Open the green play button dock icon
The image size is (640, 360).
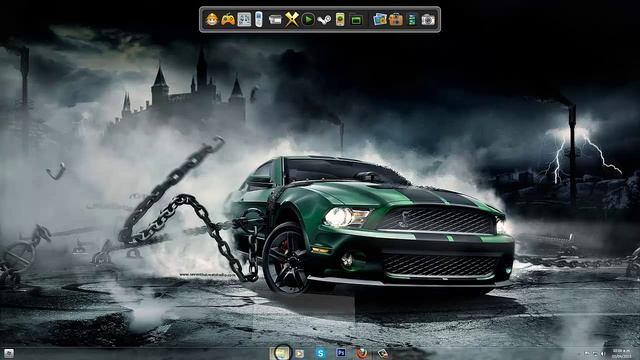(x=308, y=19)
